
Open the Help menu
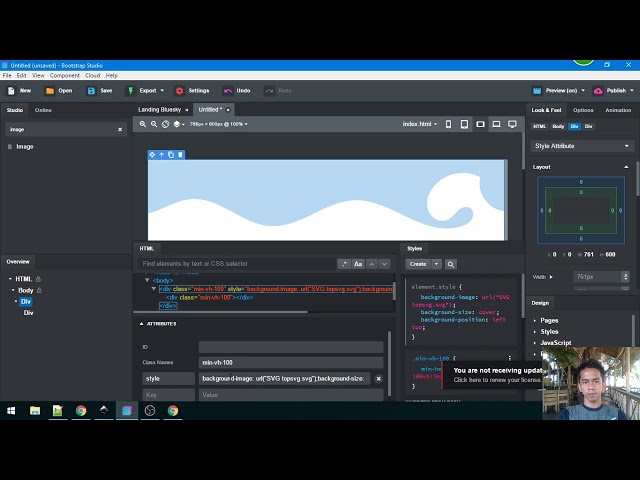point(112,76)
